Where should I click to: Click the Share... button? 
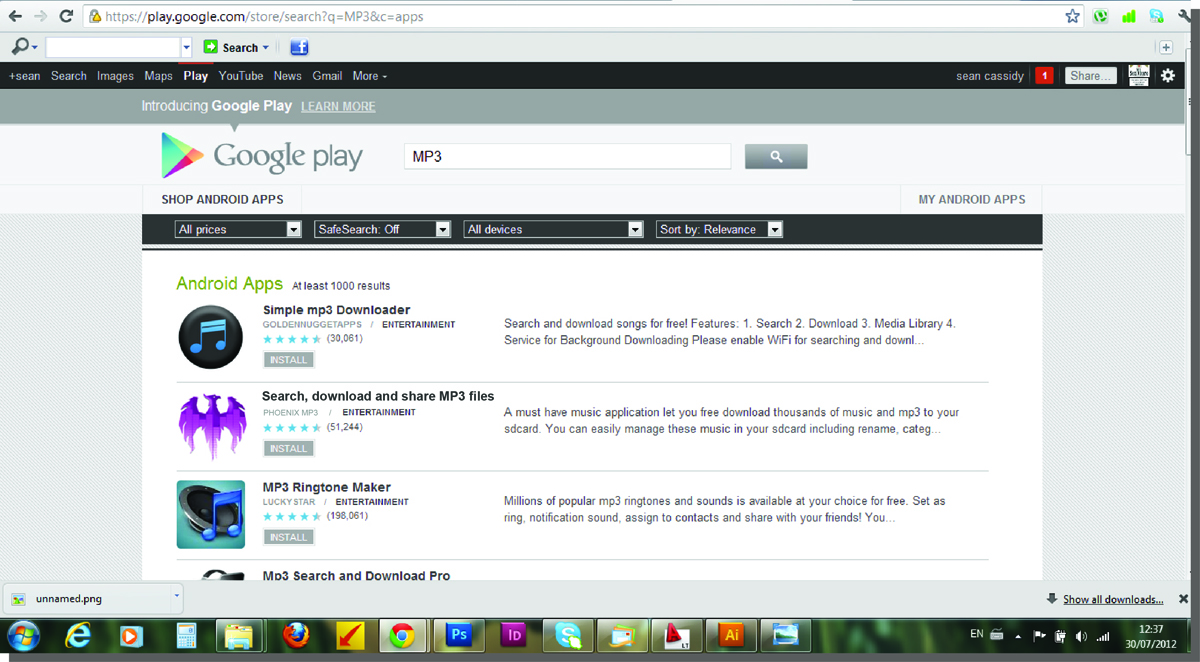click(x=1090, y=76)
